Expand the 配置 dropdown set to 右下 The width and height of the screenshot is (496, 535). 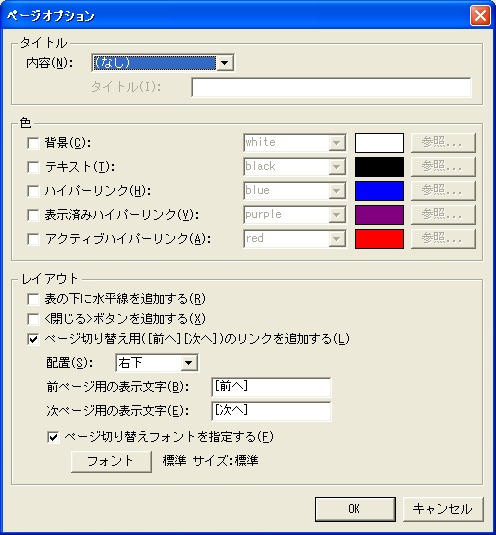click(157, 363)
